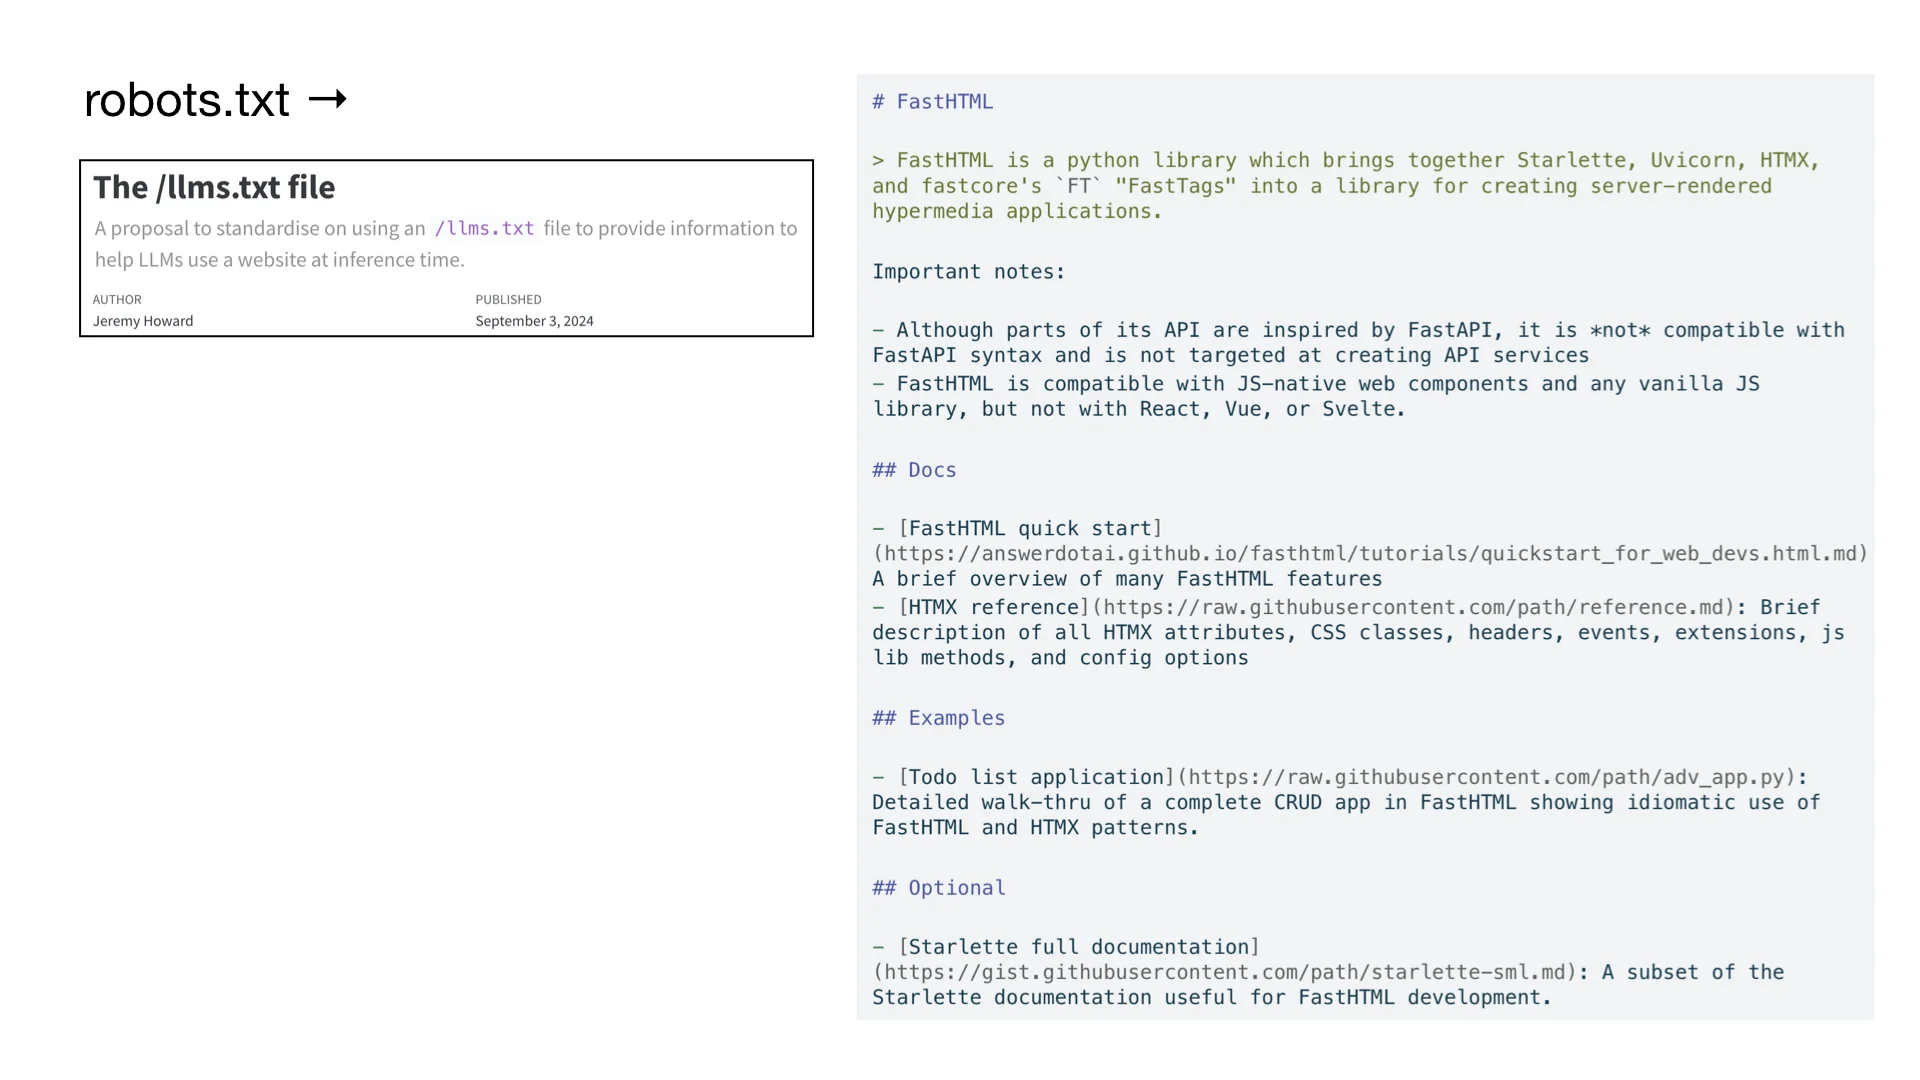The height and width of the screenshot is (1080, 1920).
Task: Click the arrow after robots.txt title
Action: (x=327, y=99)
